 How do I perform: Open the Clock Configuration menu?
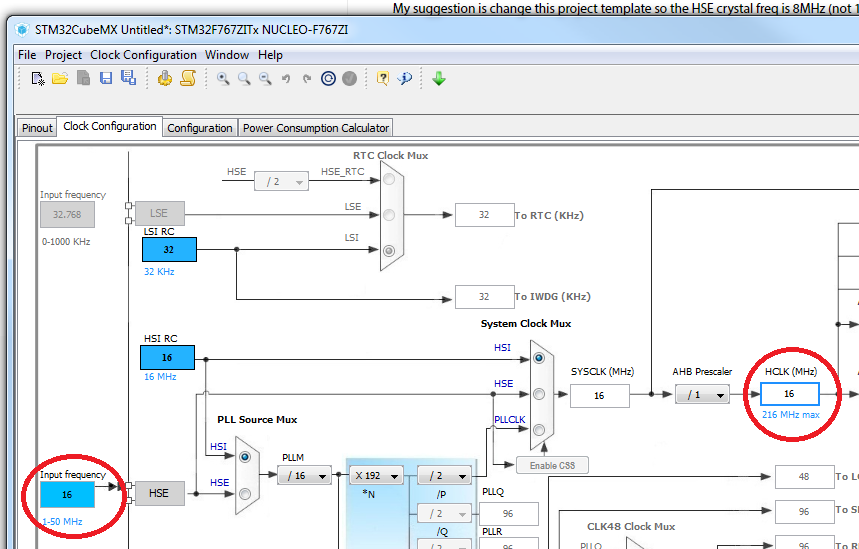coord(143,55)
